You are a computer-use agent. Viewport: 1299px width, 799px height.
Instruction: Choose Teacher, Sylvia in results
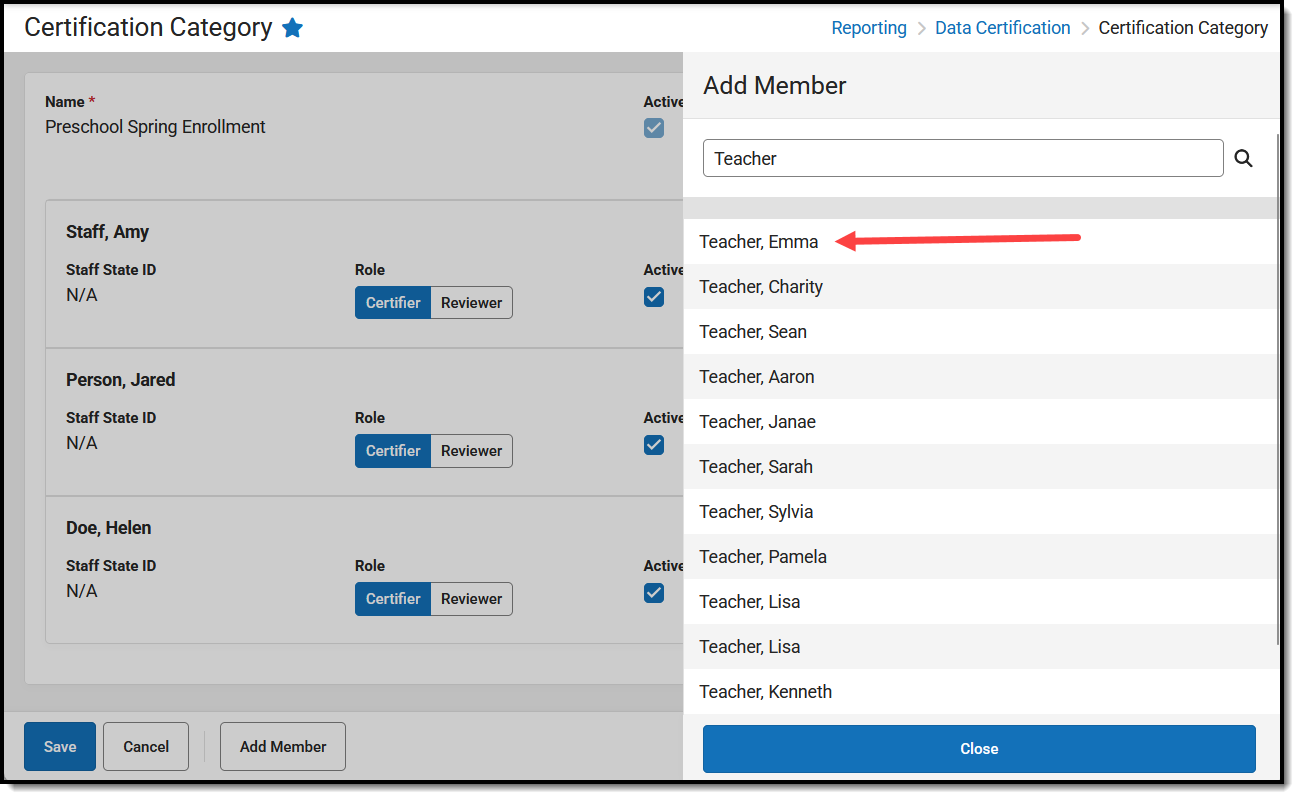tap(980, 512)
